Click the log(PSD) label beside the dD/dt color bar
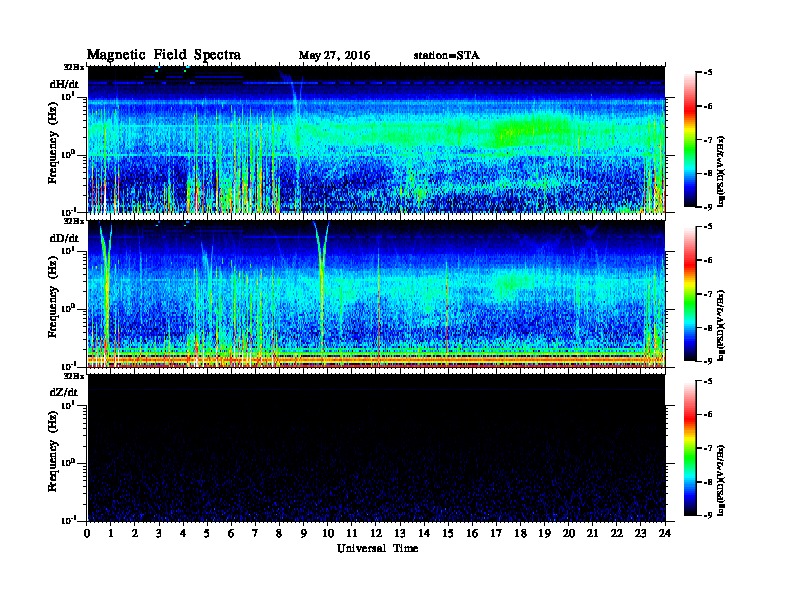Screen dimensions: 792x612 (721, 325)
